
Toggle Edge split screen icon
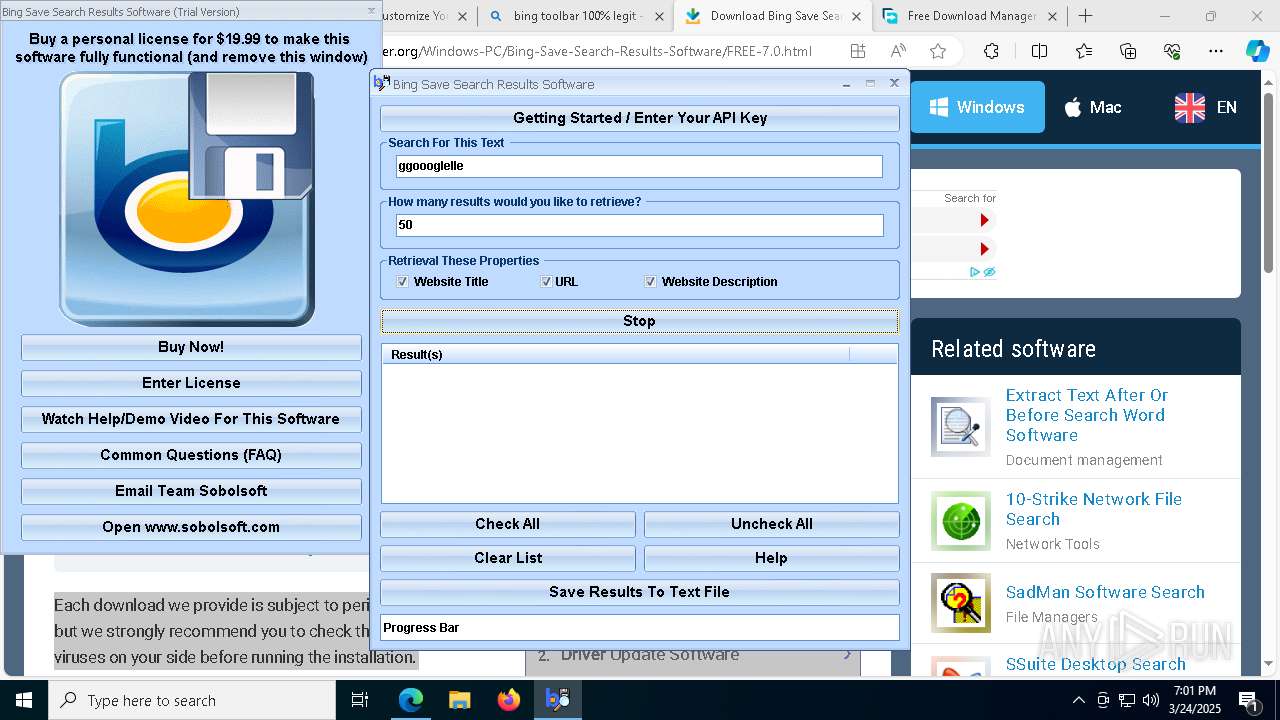point(1039,51)
